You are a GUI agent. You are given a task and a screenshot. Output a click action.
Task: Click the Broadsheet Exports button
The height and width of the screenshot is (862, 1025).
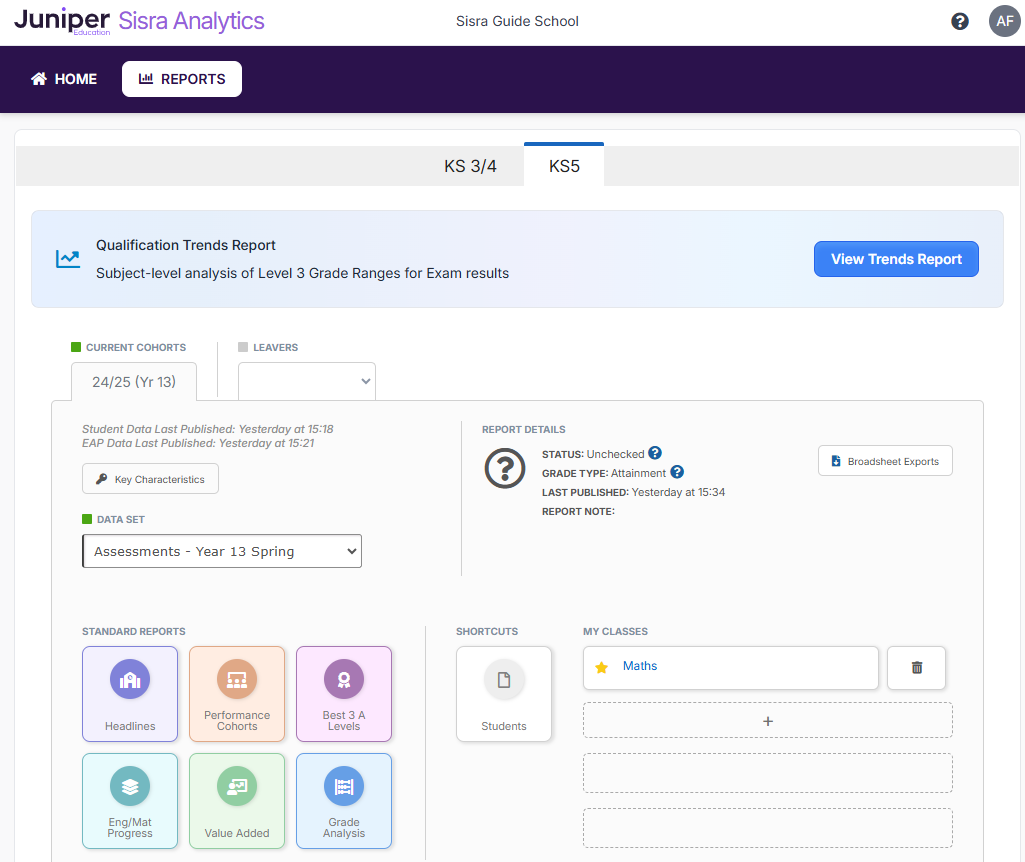pos(885,461)
